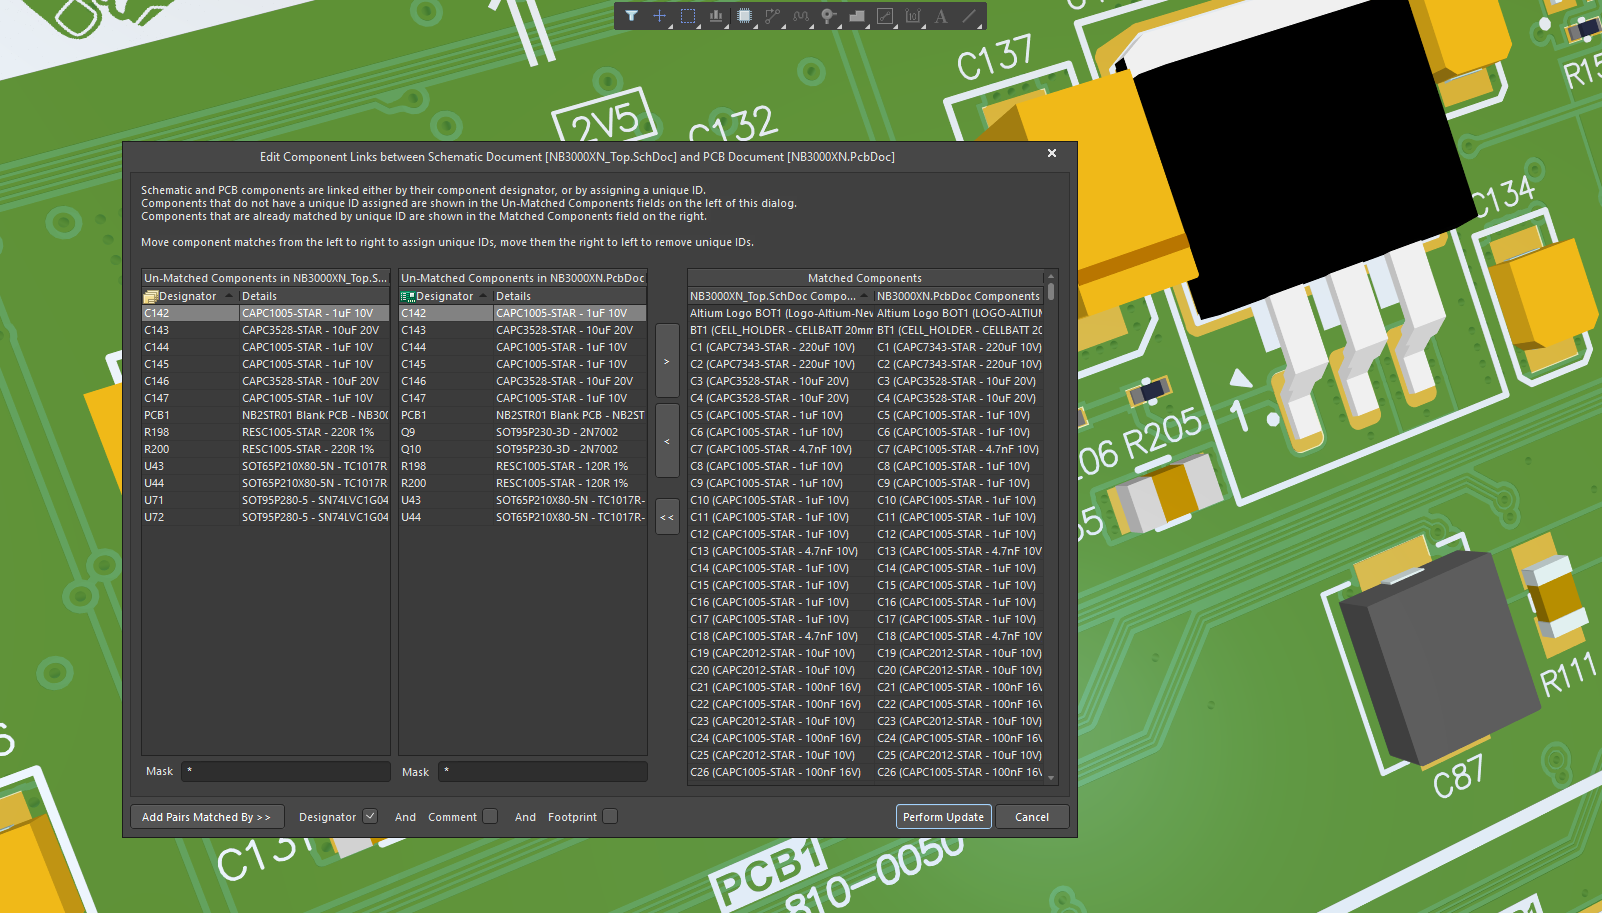Select Q9 row in PCB un-matched list
This screenshot has height=913, width=1602.
[523, 432]
